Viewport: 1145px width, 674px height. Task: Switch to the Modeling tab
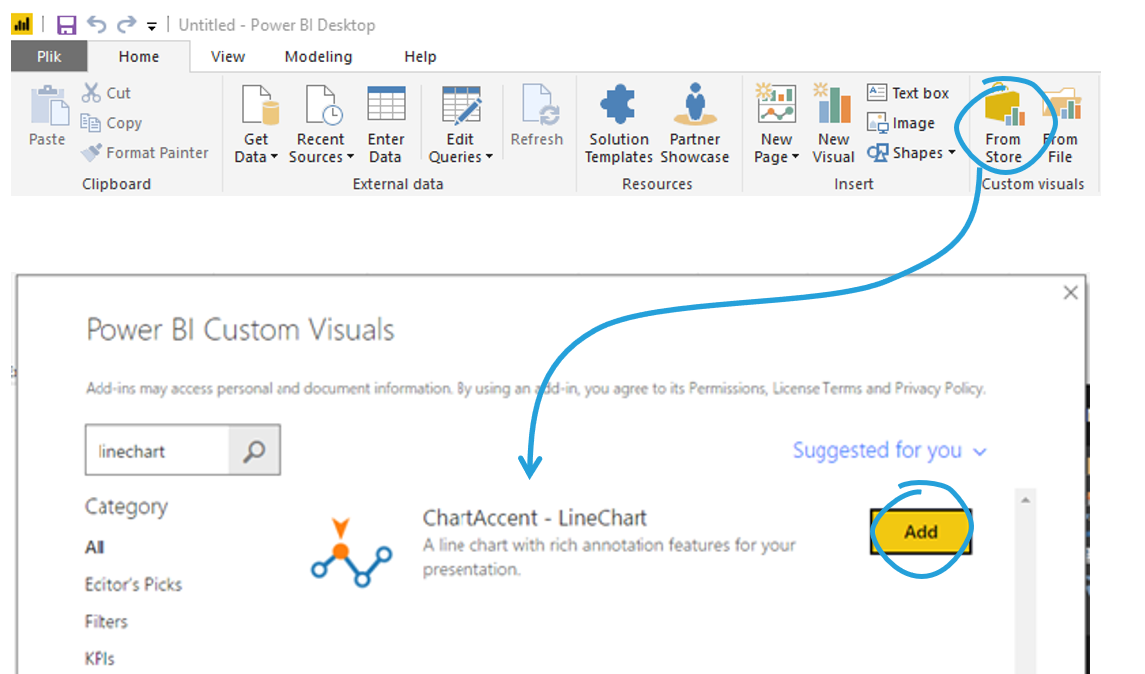pyautogui.click(x=318, y=57)
